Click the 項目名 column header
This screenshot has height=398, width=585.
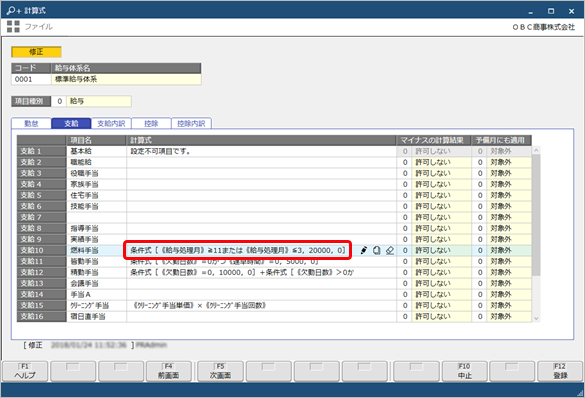96,140
